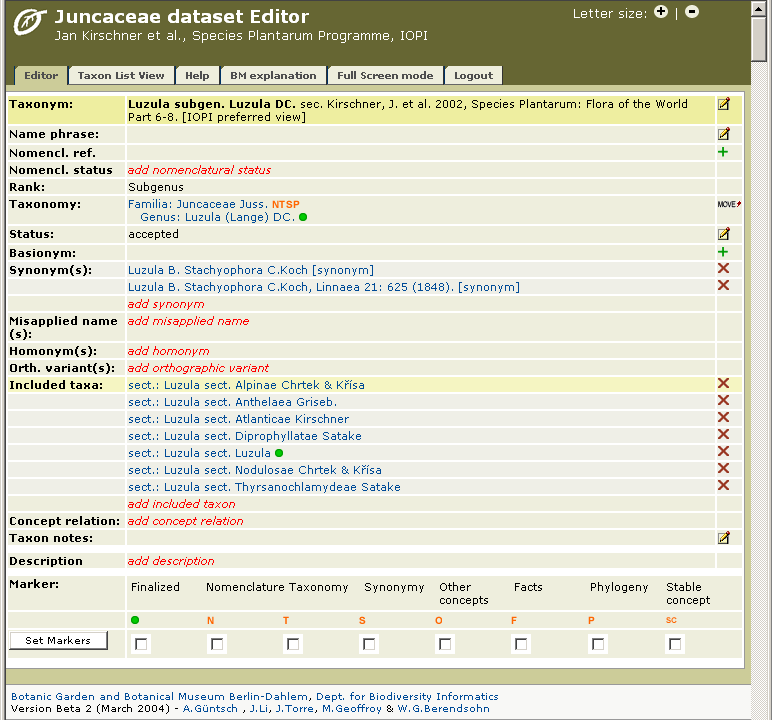The image size is (772, 720).
Task: Tick the Nomenclature marker checkbox
Action: (217, 645)
